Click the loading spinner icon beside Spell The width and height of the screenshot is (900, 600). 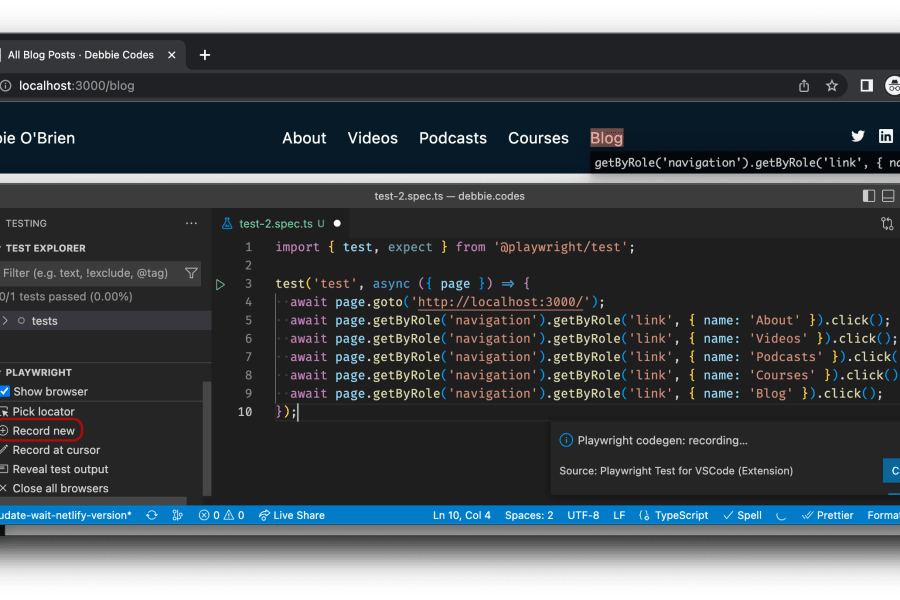[781, 515]
